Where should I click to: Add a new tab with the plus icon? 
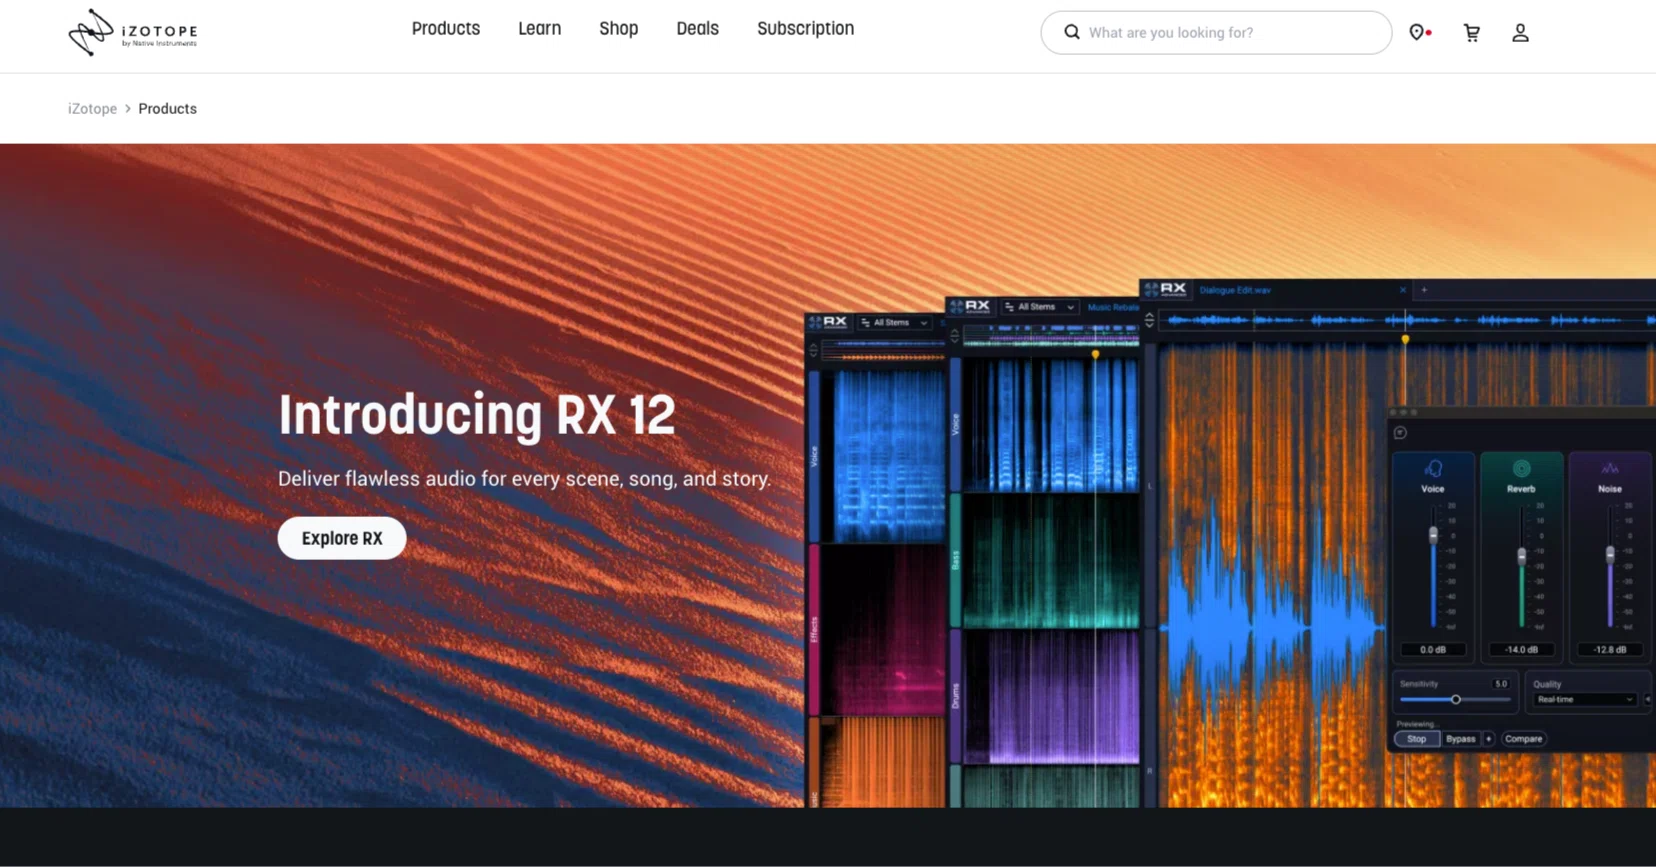click(1424, 290)
